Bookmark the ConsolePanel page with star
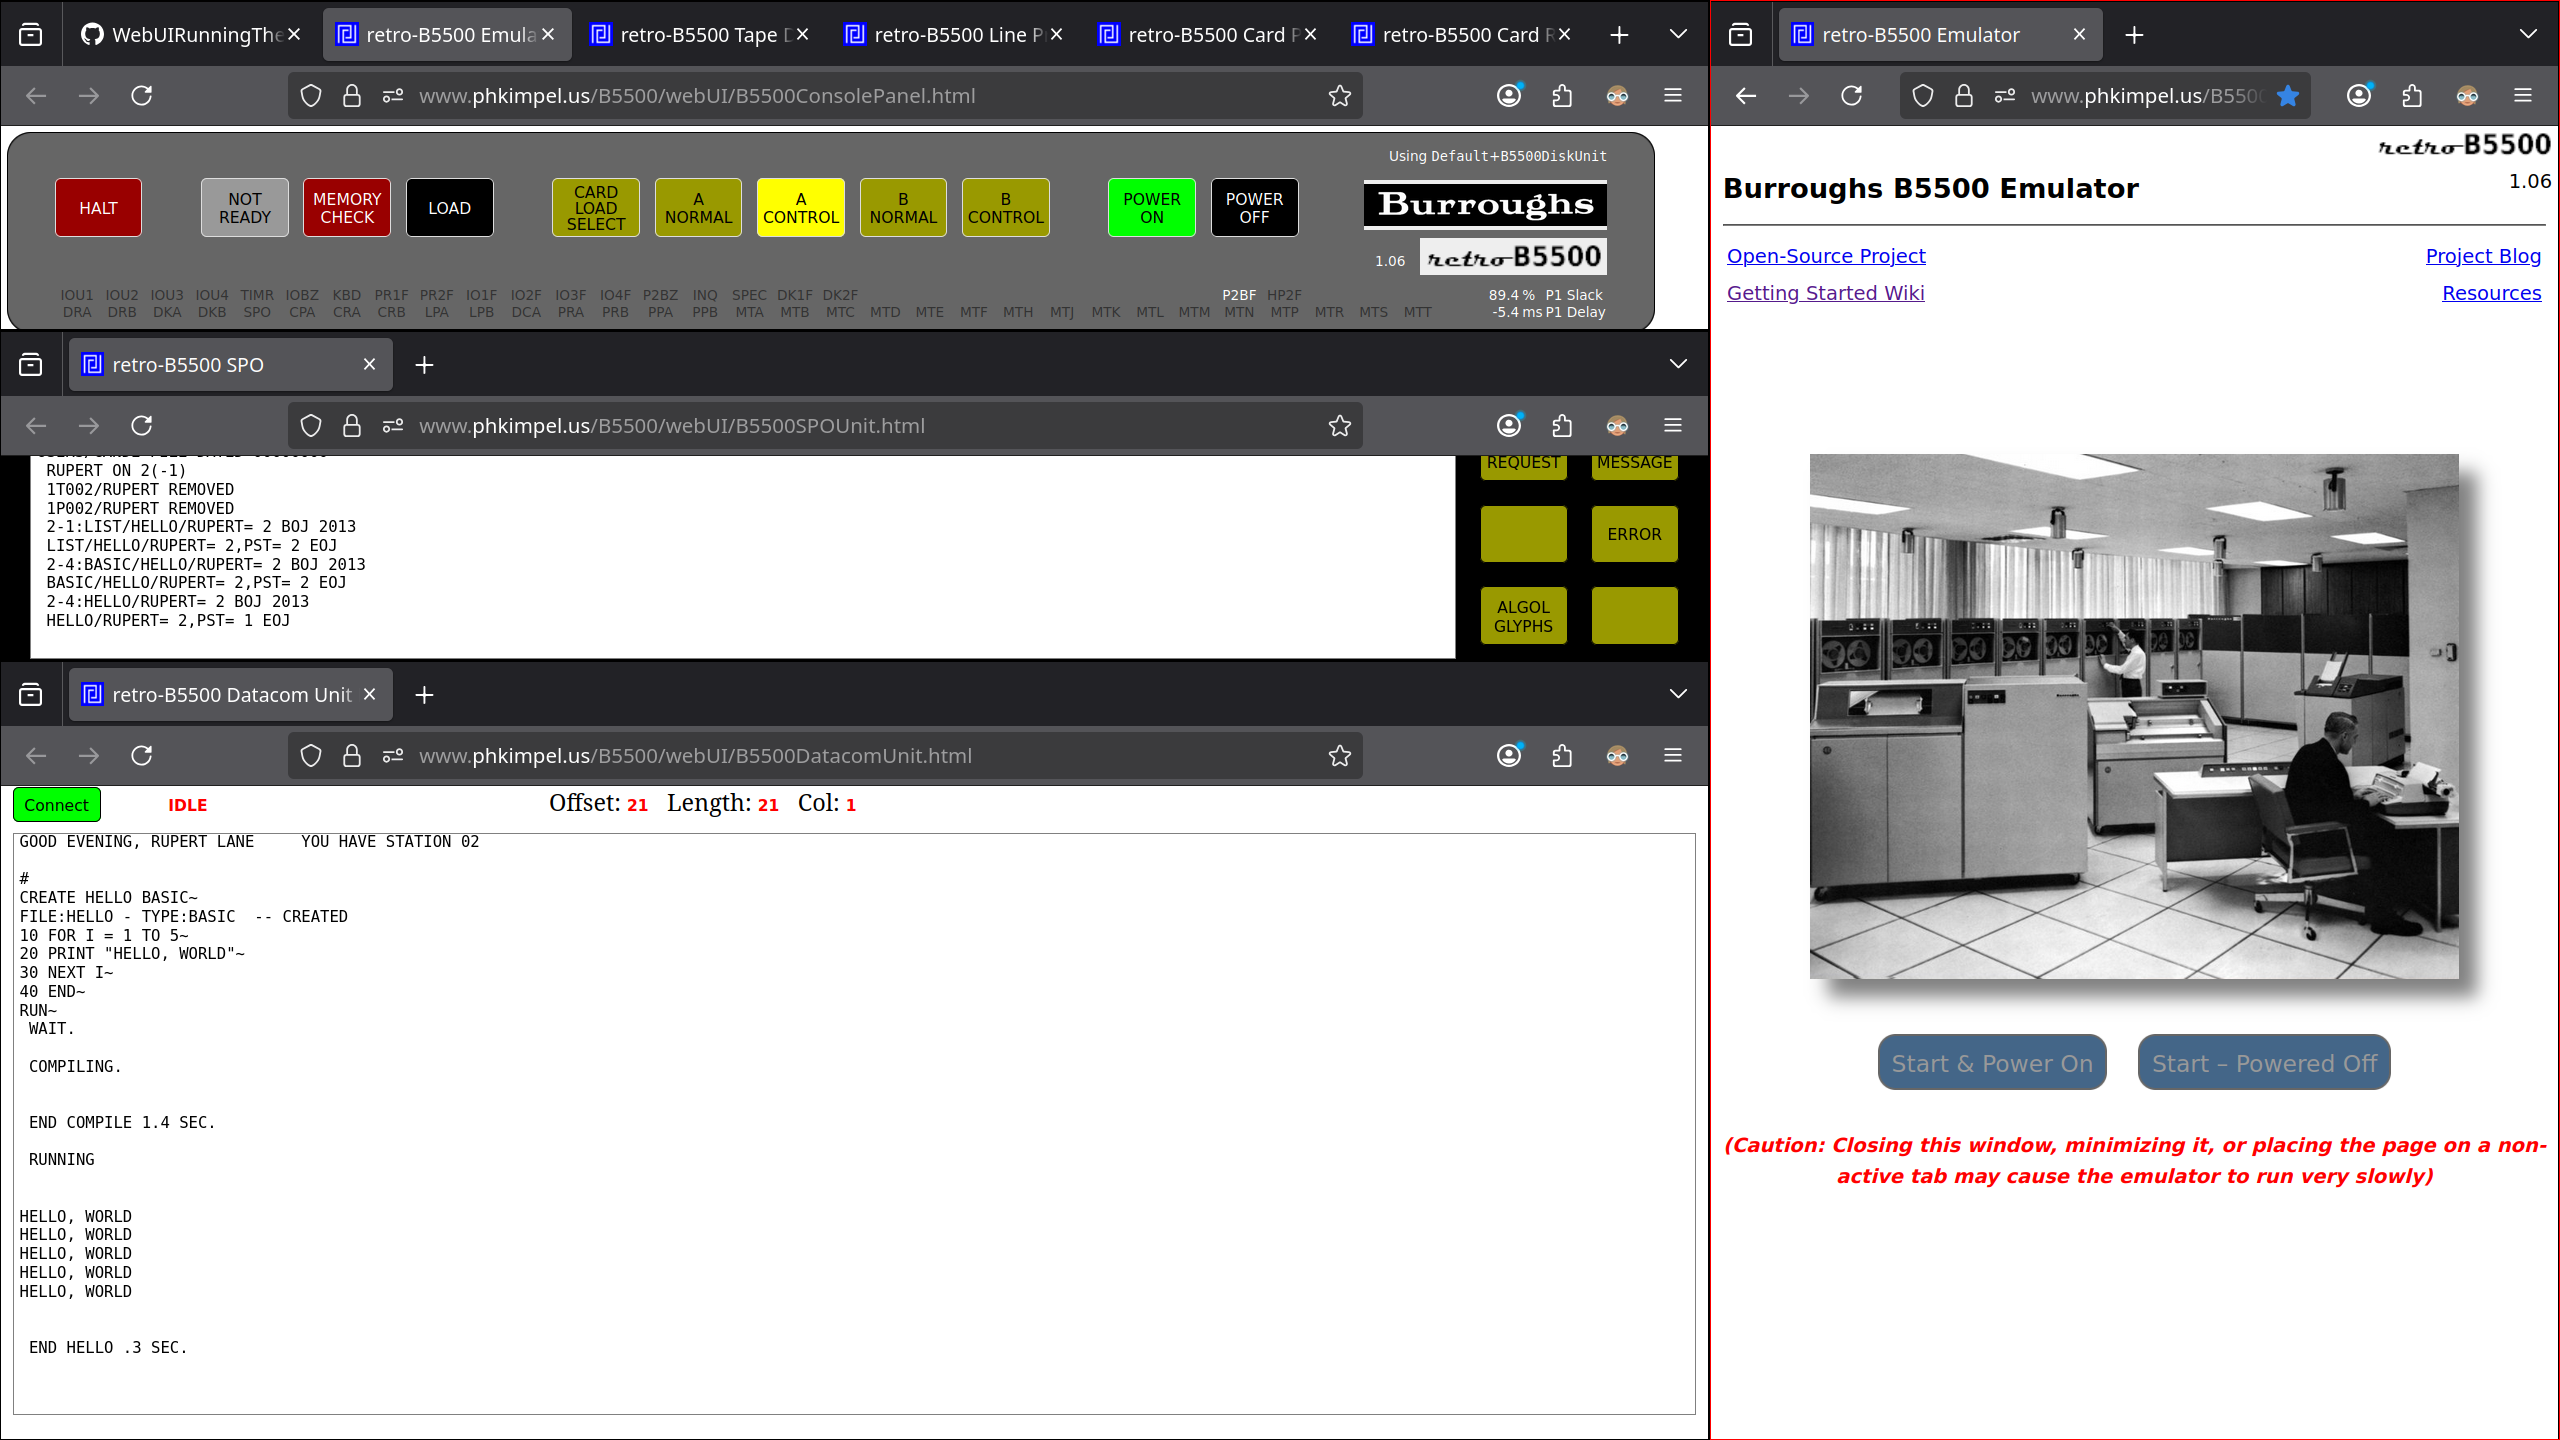Viewport: 2560px width, 1440px height. tap(1340, 95)
